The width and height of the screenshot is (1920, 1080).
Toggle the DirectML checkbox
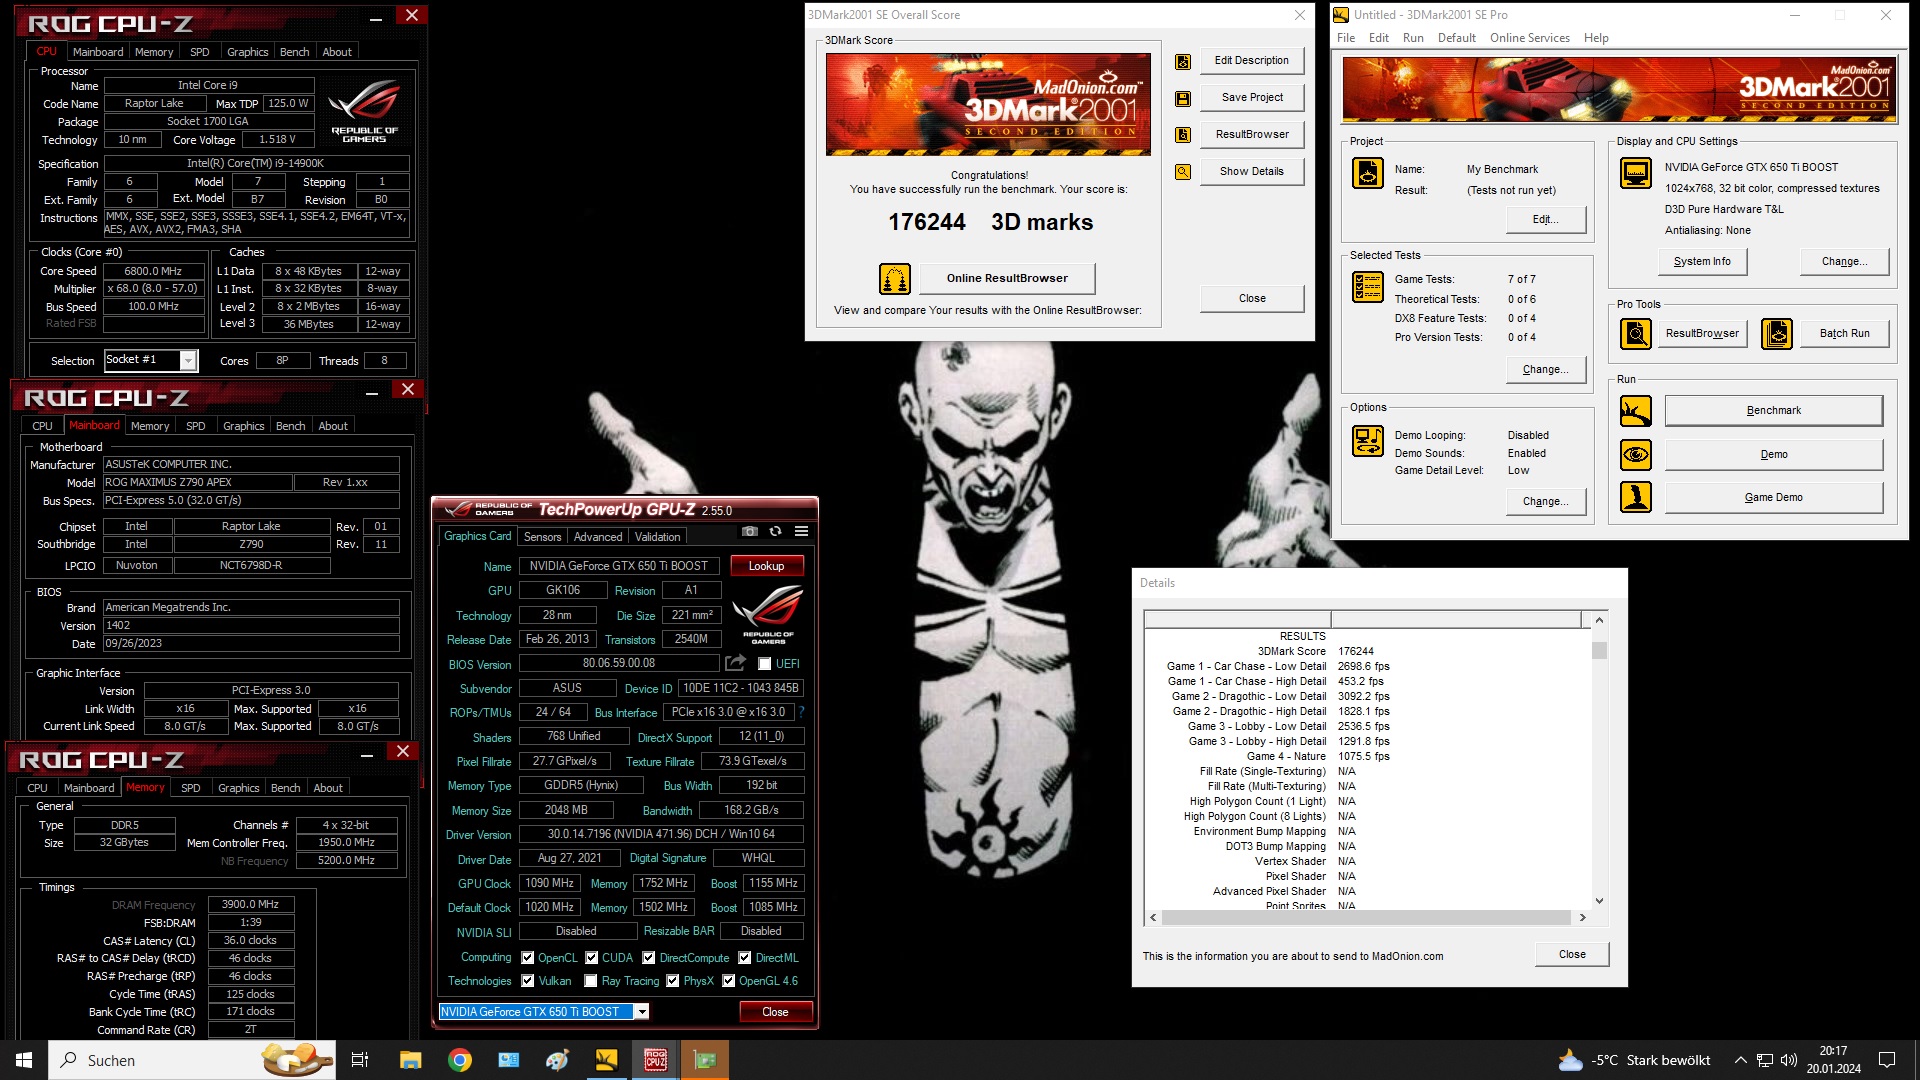[x=745, y=958]
